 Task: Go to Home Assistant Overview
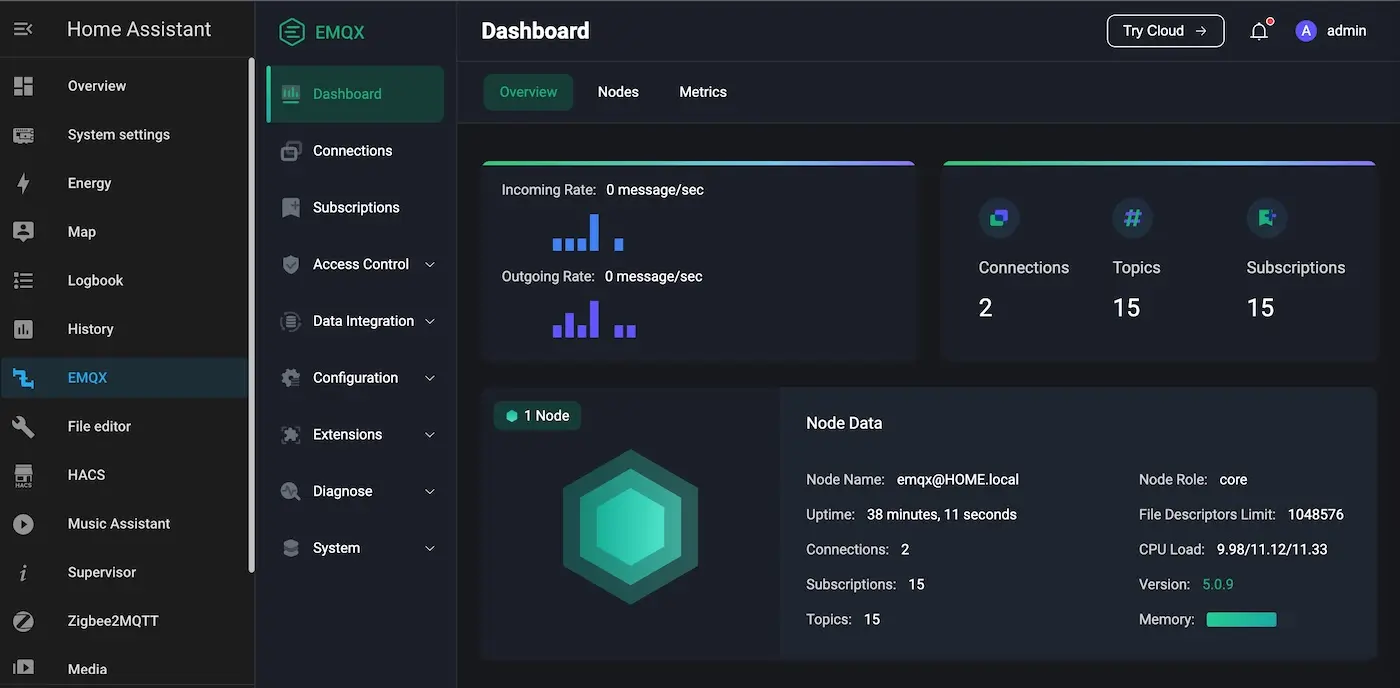[124, 86]
